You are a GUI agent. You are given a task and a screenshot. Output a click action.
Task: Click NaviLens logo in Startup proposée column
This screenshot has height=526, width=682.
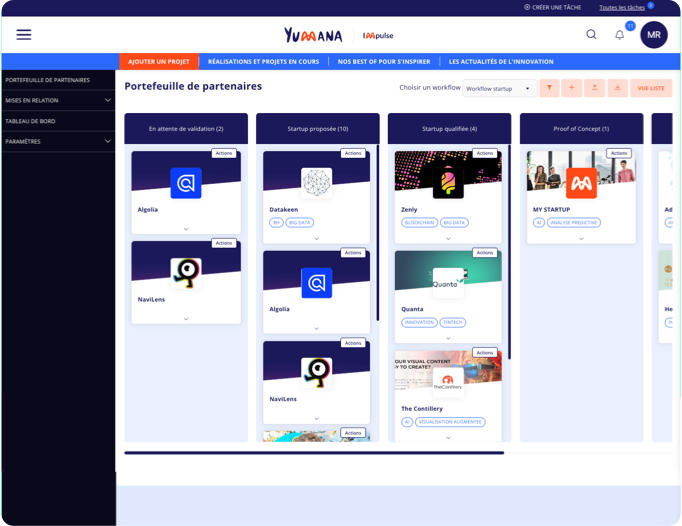(x=317, y=373)
